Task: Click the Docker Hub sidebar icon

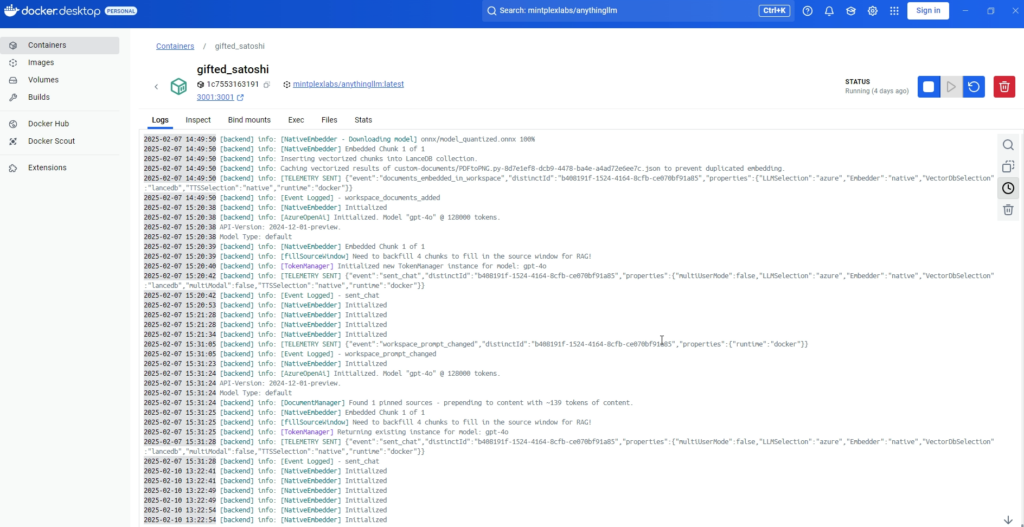Action: 13,123
